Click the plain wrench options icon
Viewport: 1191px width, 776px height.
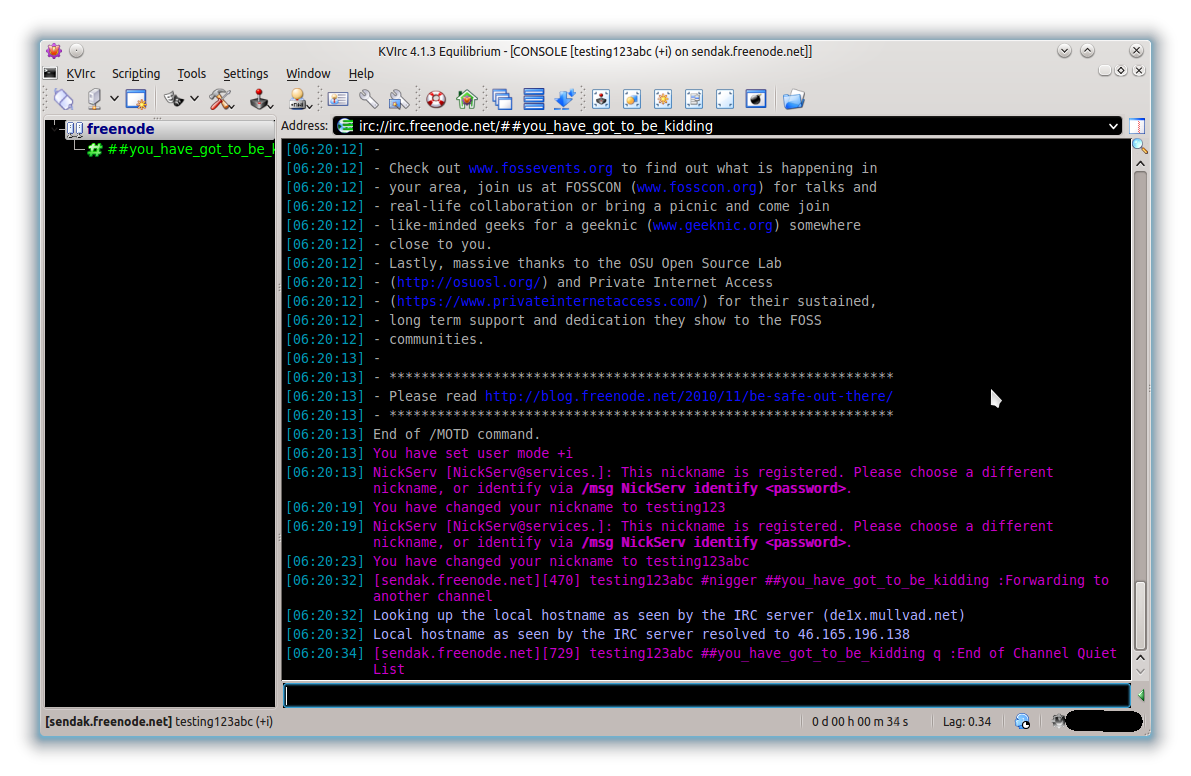pos(368,99)
